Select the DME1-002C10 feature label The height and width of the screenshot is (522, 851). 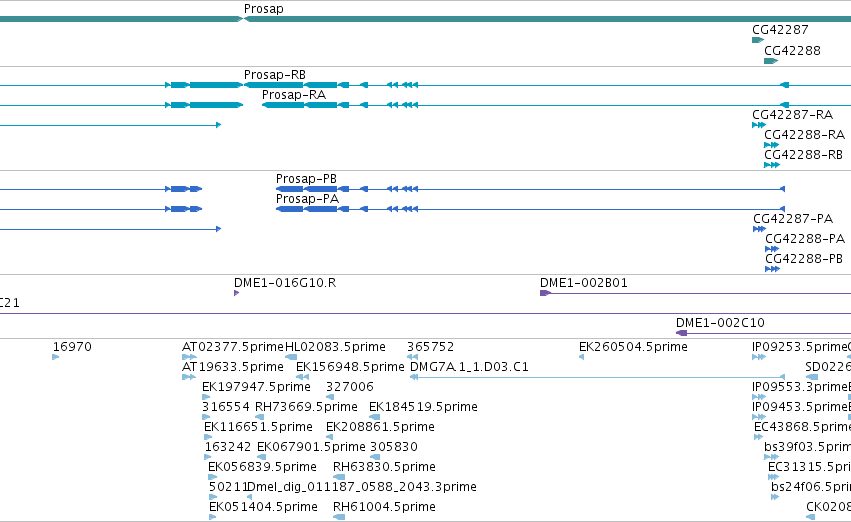tap(720, 323)
